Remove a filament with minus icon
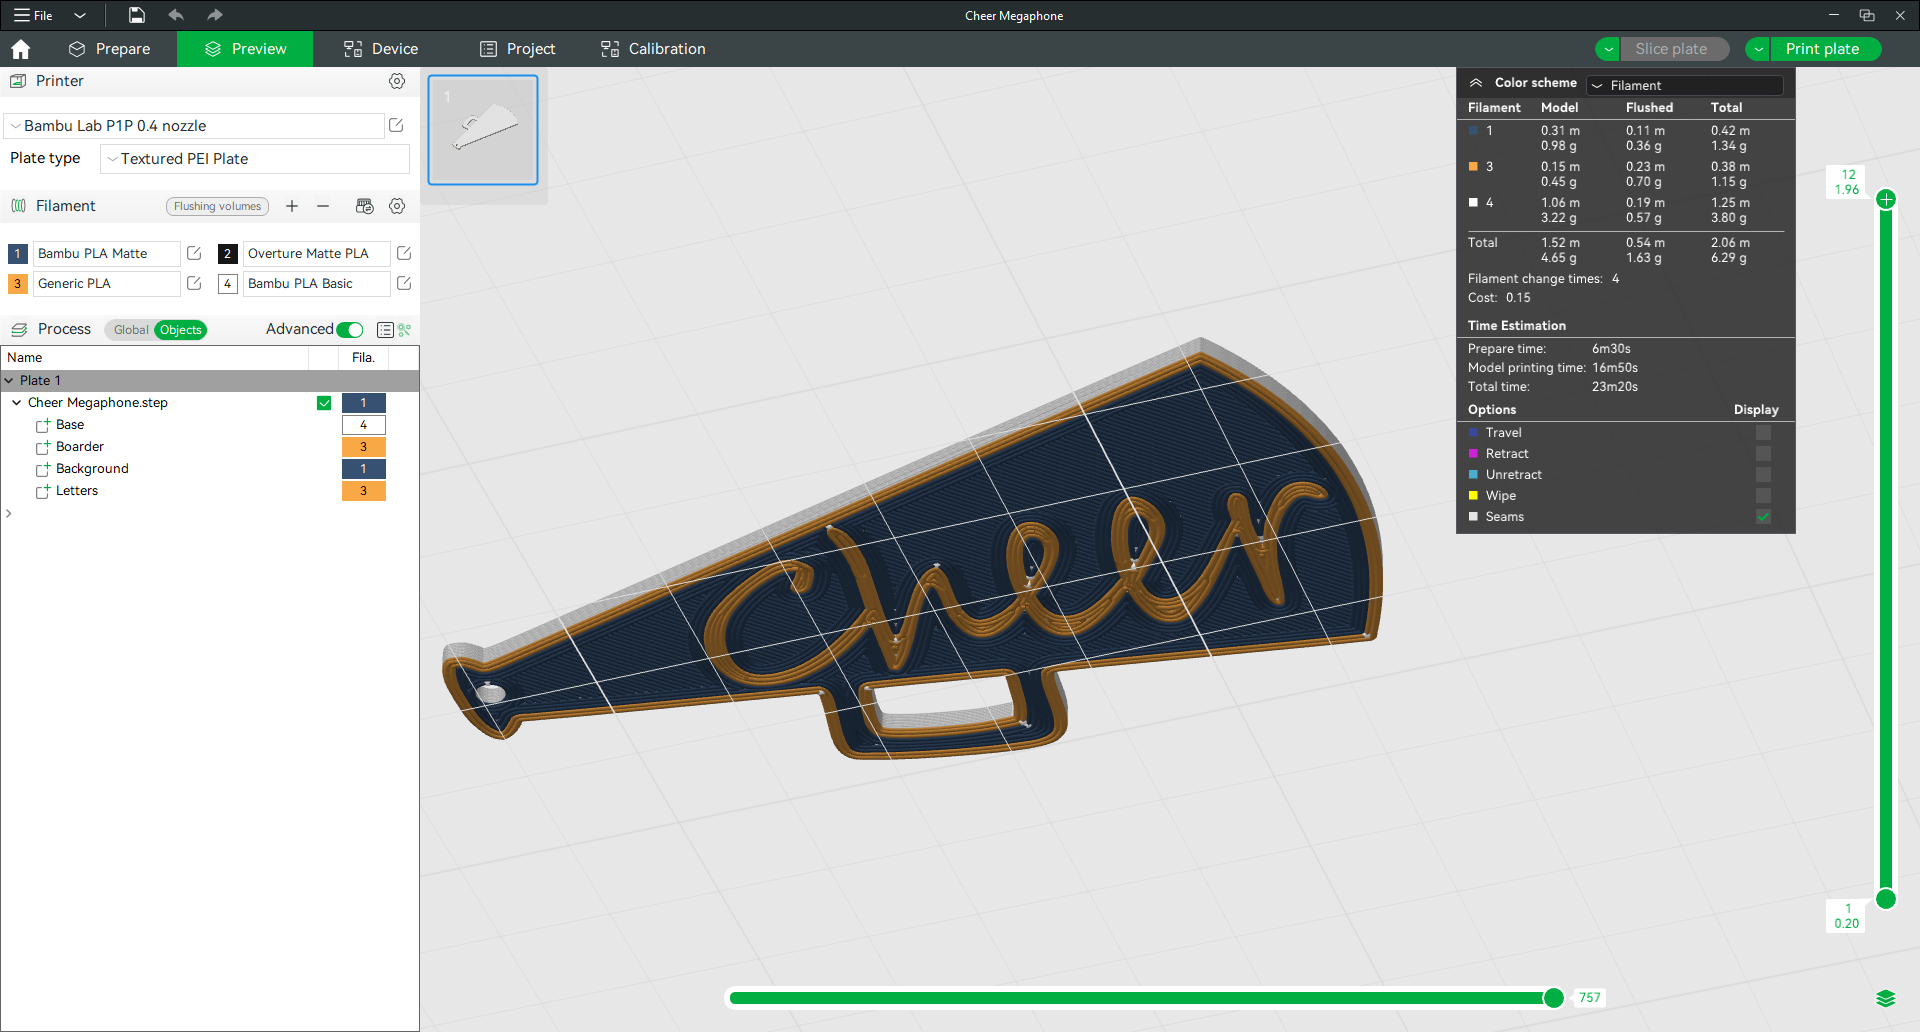Viewport: 1920px width, 1032px height. [323, 206]
